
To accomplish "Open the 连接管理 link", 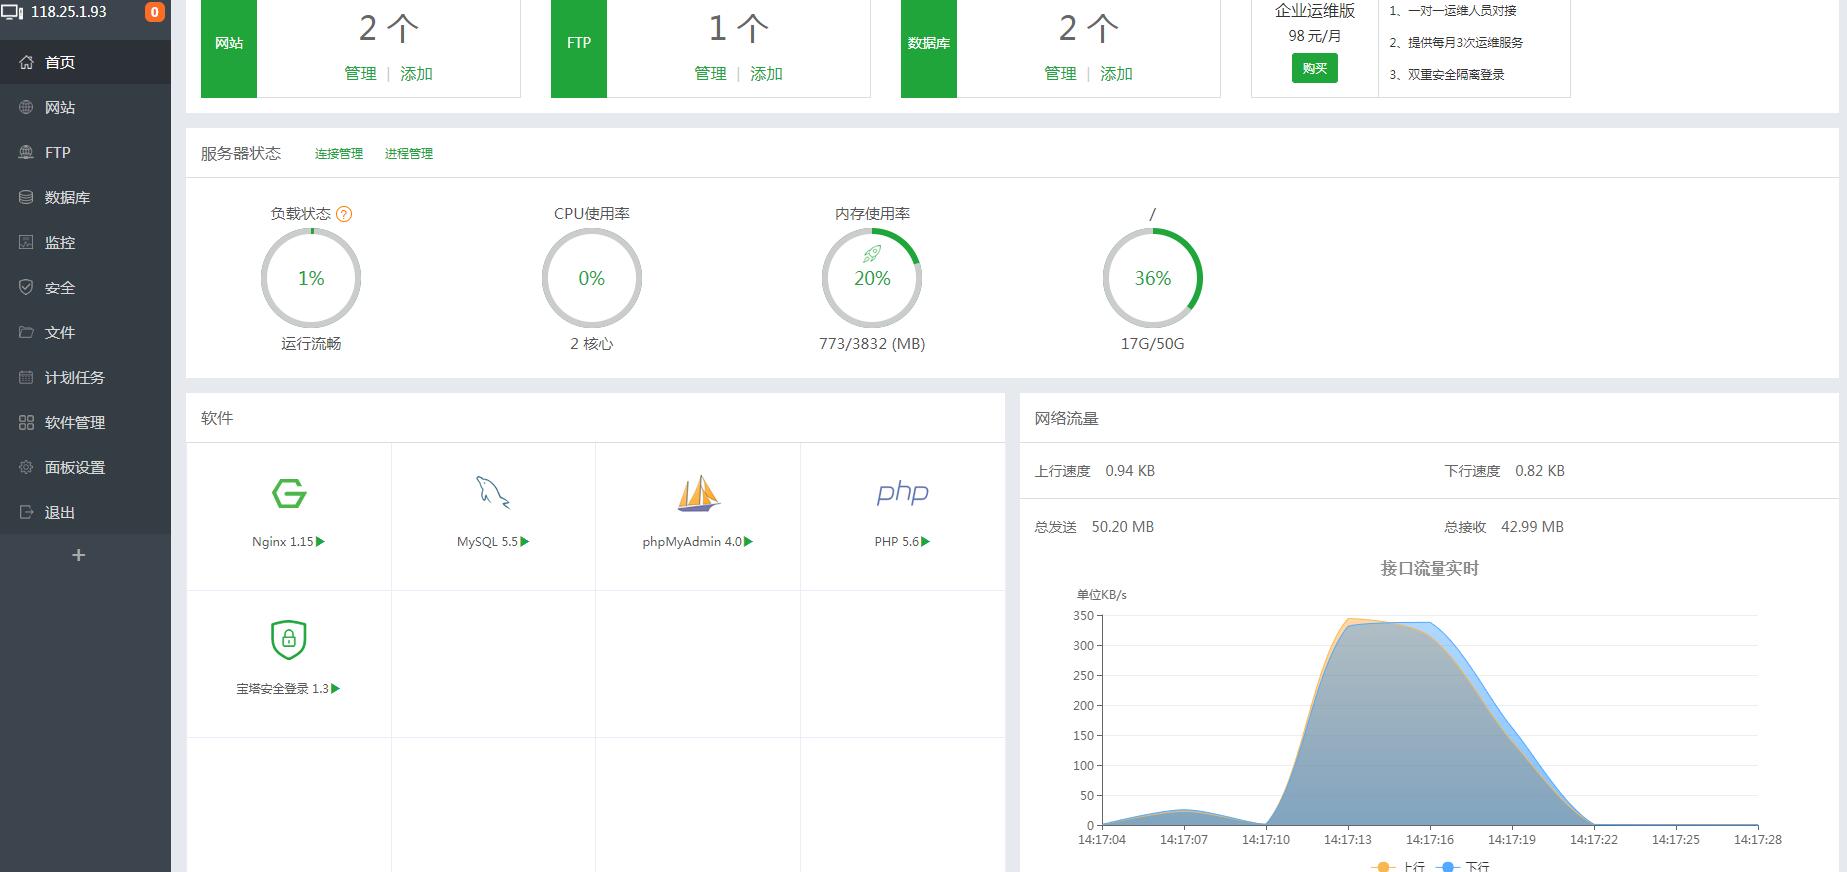I will click(x=339, y=154).
